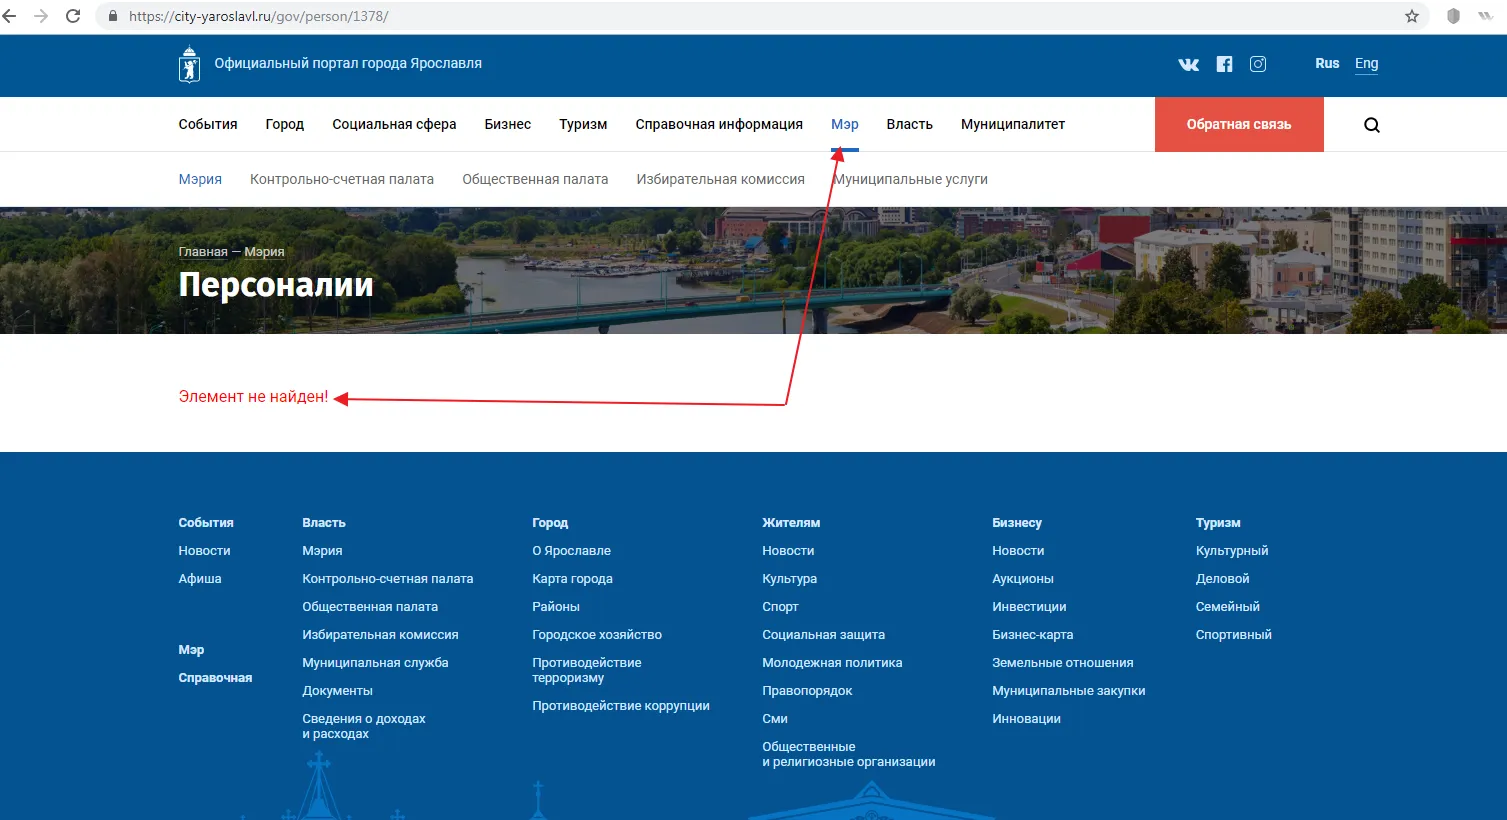1507x820 pixels.
Task: Click the VK social network icon
Action: click(x=1188, y=64)
